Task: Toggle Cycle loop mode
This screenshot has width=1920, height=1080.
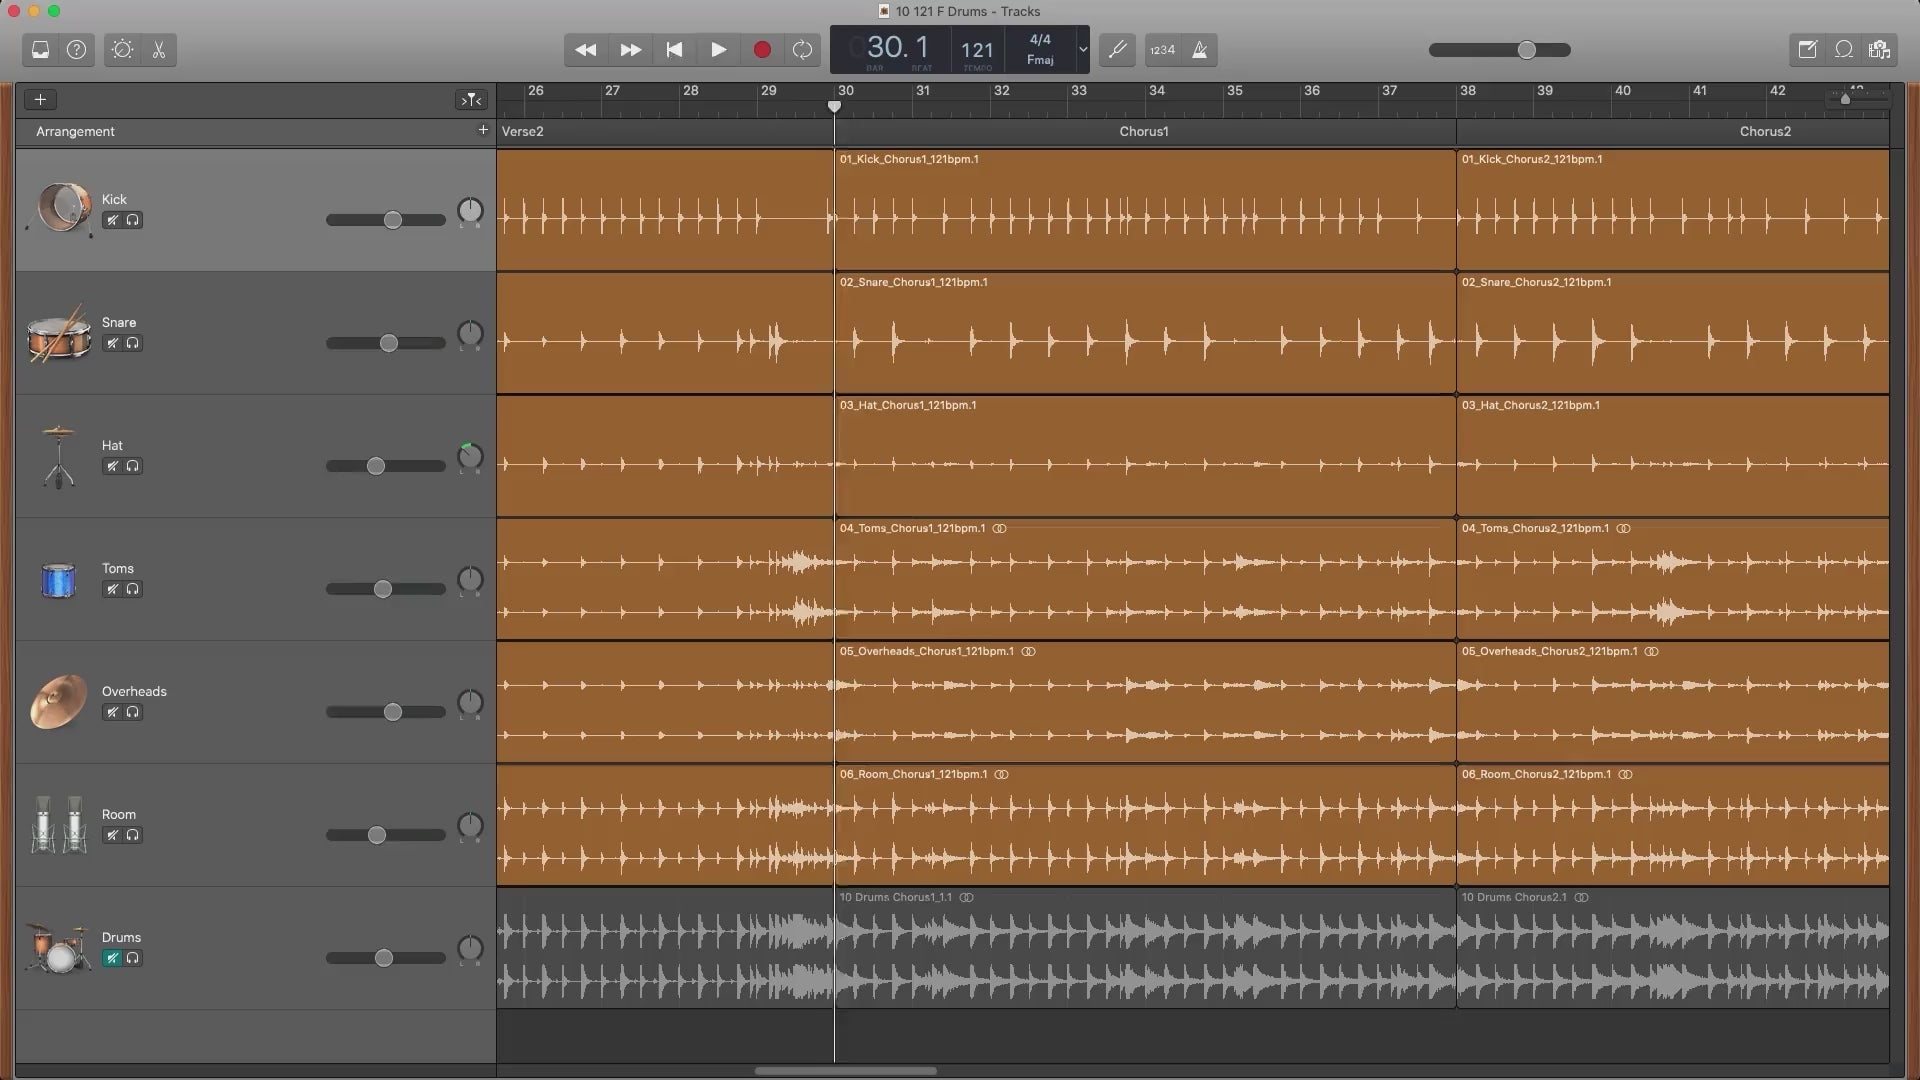Action: [x=802, y=50]
